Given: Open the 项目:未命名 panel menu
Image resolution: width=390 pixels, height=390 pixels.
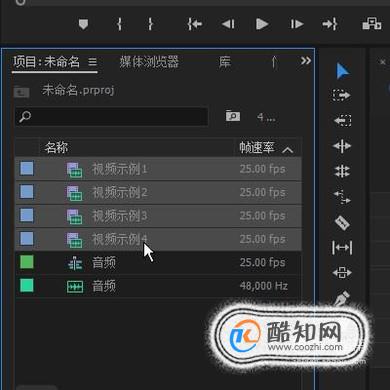Looking at the screenshot, I should click(x=92, y=62).
